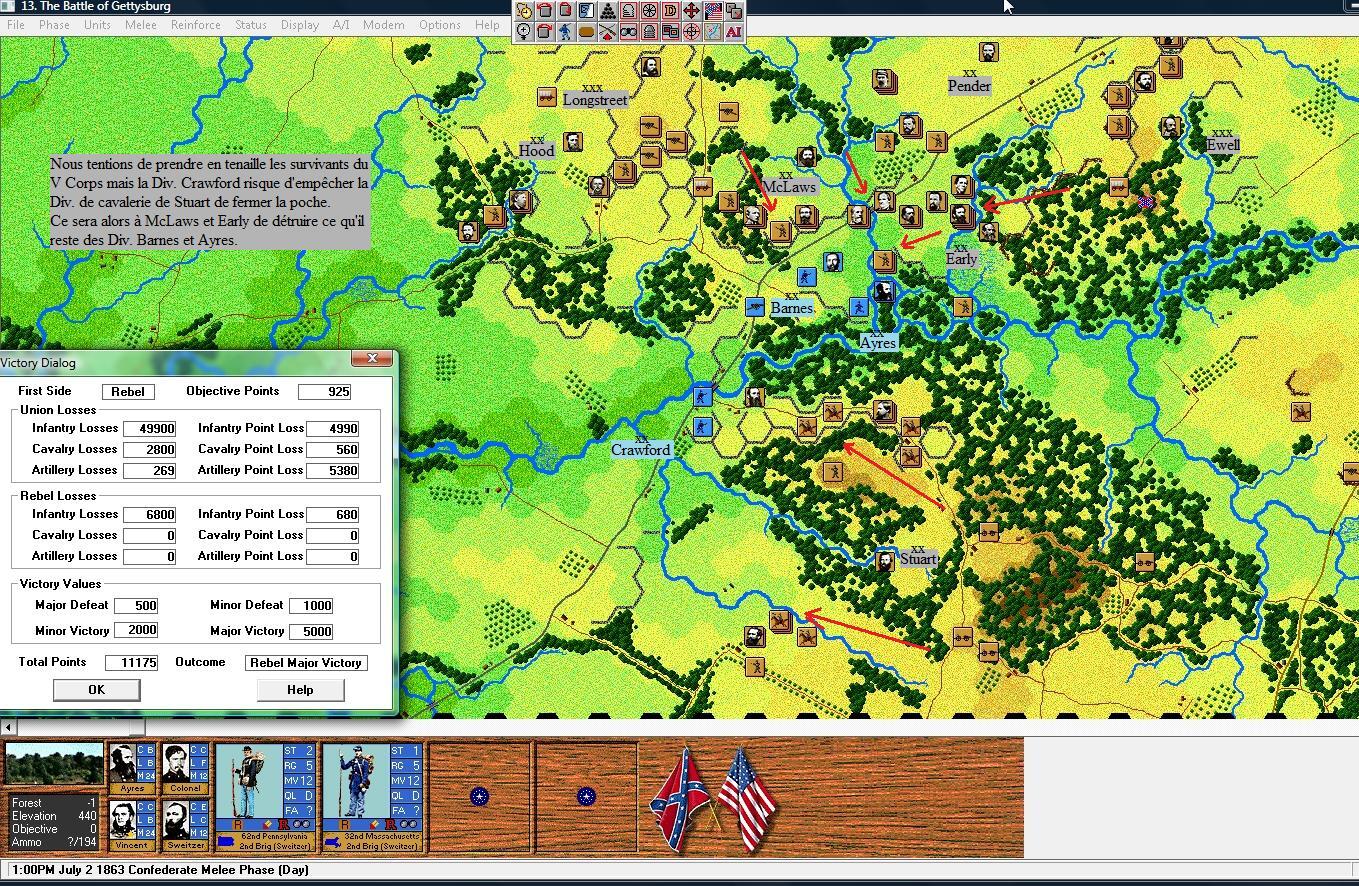This screenshot has height=886, width=1359.
Task: Open the A/I menu
Action: click(x=341, y=24)
